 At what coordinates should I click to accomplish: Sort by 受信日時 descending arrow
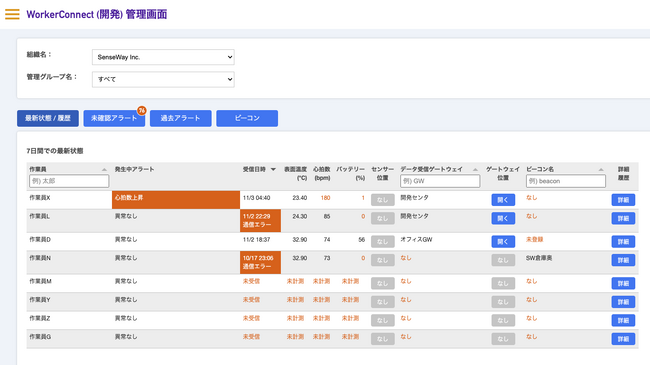tap(273, 169)
